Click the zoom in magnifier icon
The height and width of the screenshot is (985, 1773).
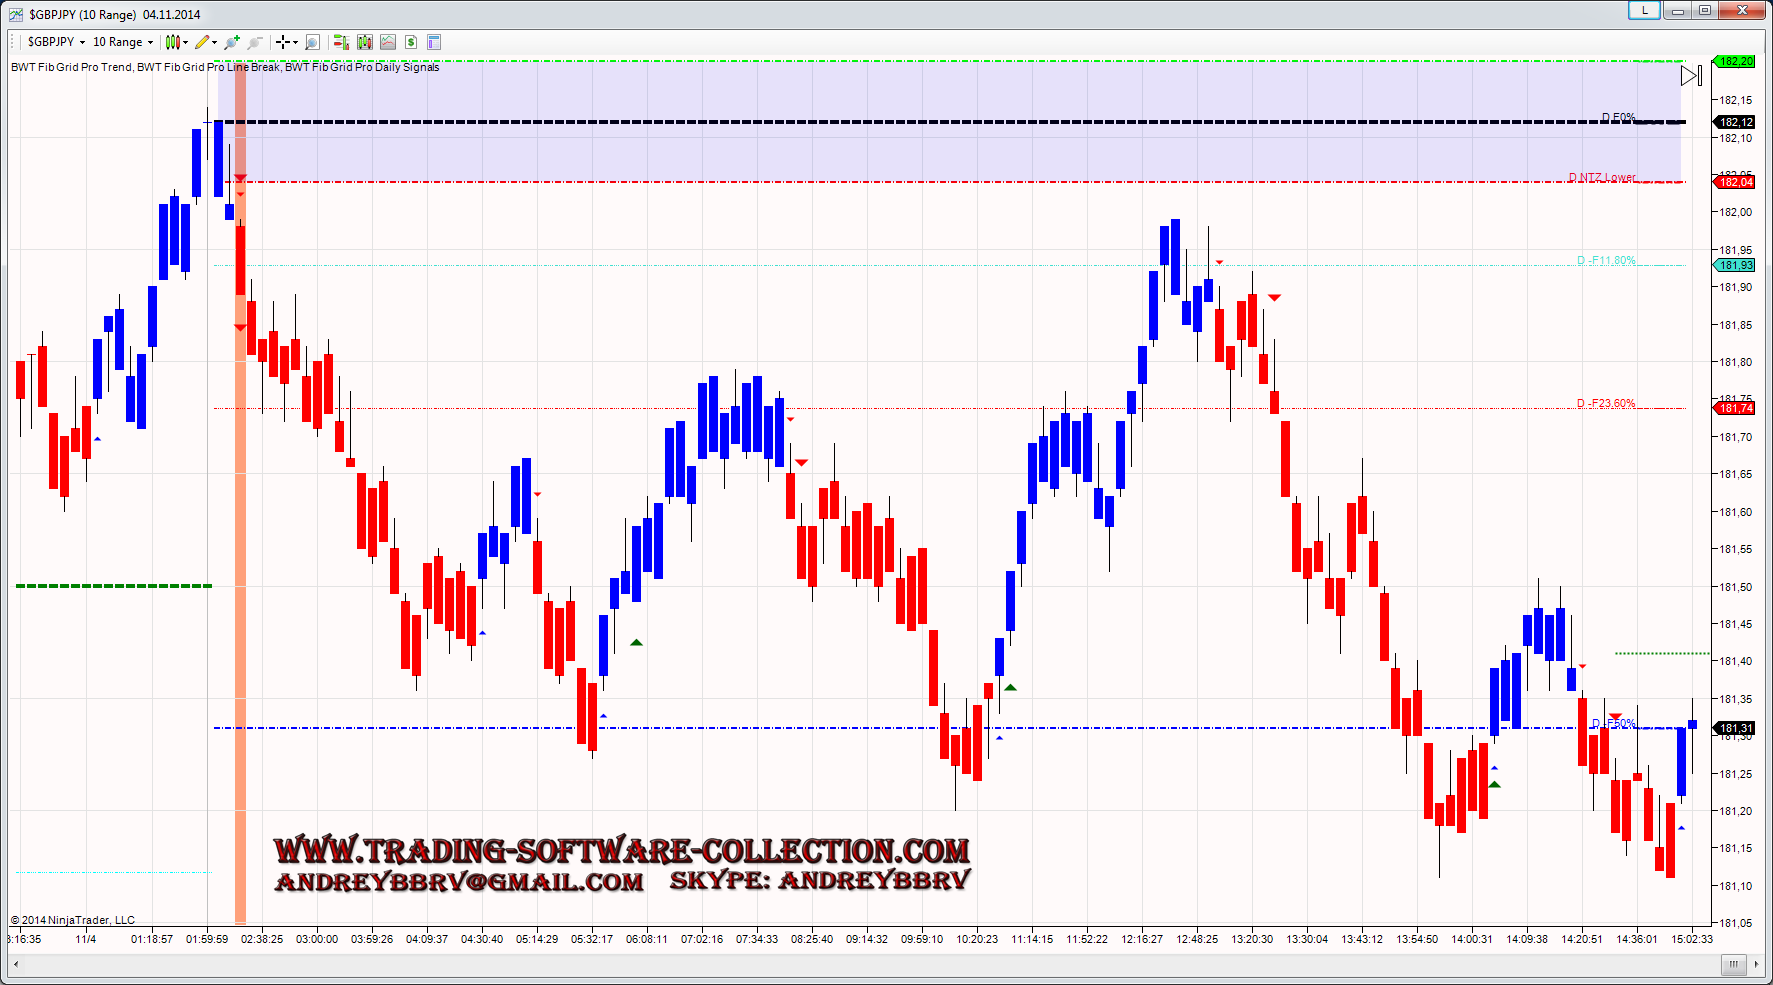(232, 42)
